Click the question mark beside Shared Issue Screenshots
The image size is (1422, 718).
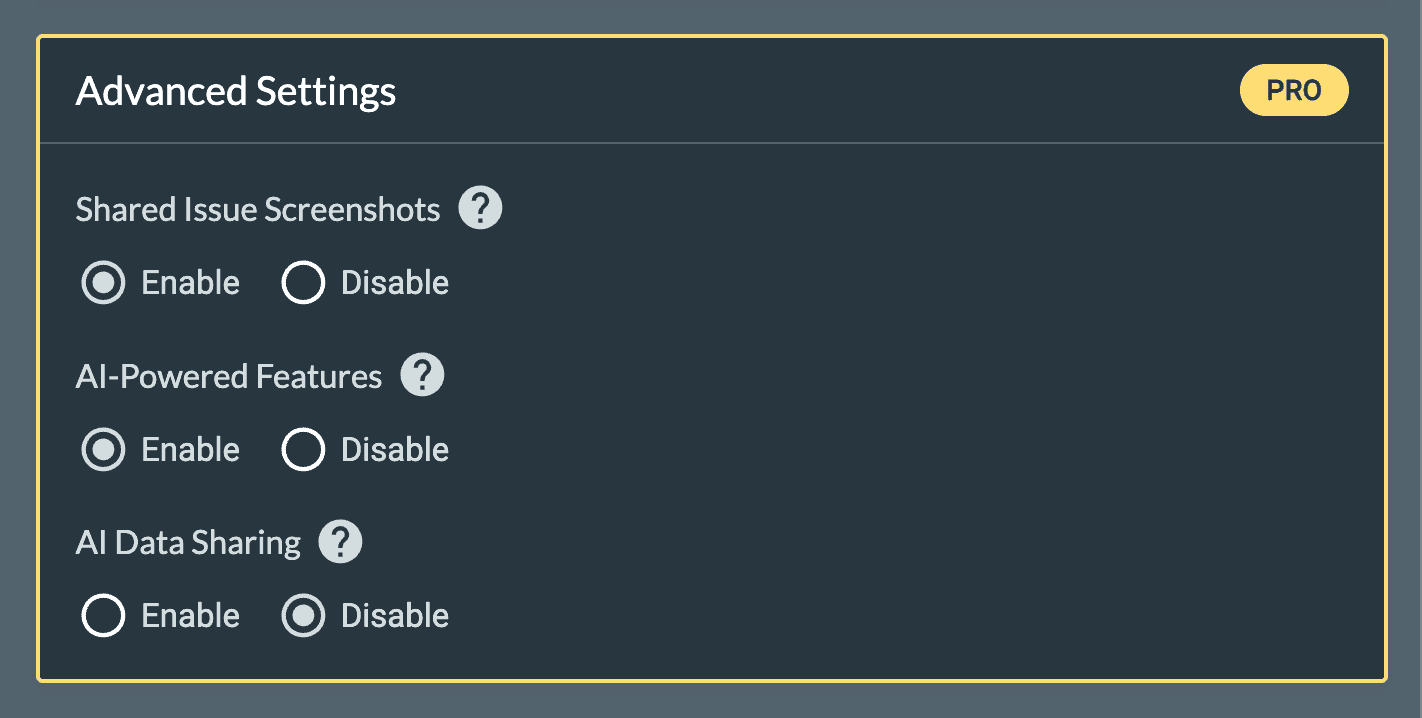click(480, 208)
